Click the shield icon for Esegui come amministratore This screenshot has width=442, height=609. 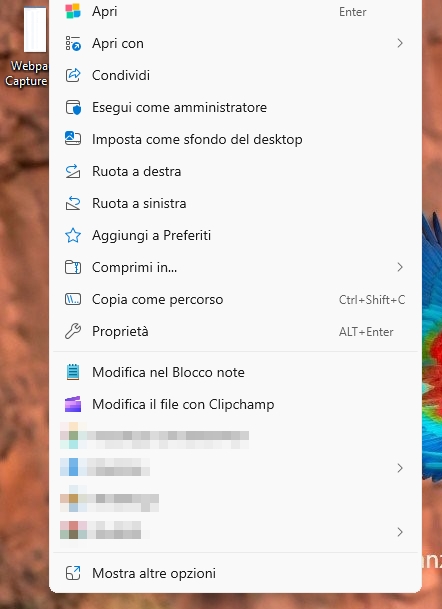pos(73,107)
